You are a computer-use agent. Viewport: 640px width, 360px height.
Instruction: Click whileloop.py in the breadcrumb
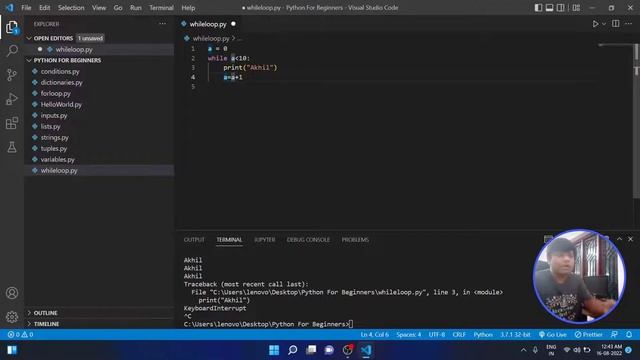tap(211, 38)
